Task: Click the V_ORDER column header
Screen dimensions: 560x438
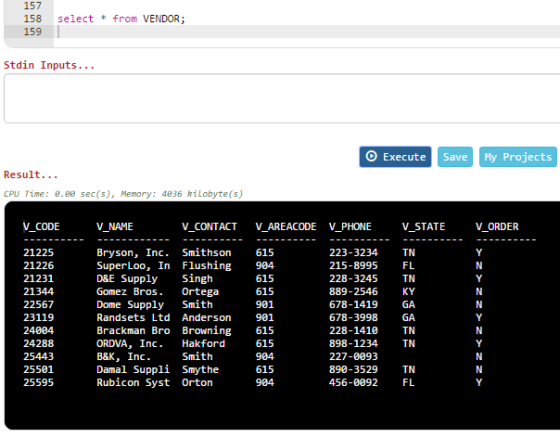Action: coord(497,227)
